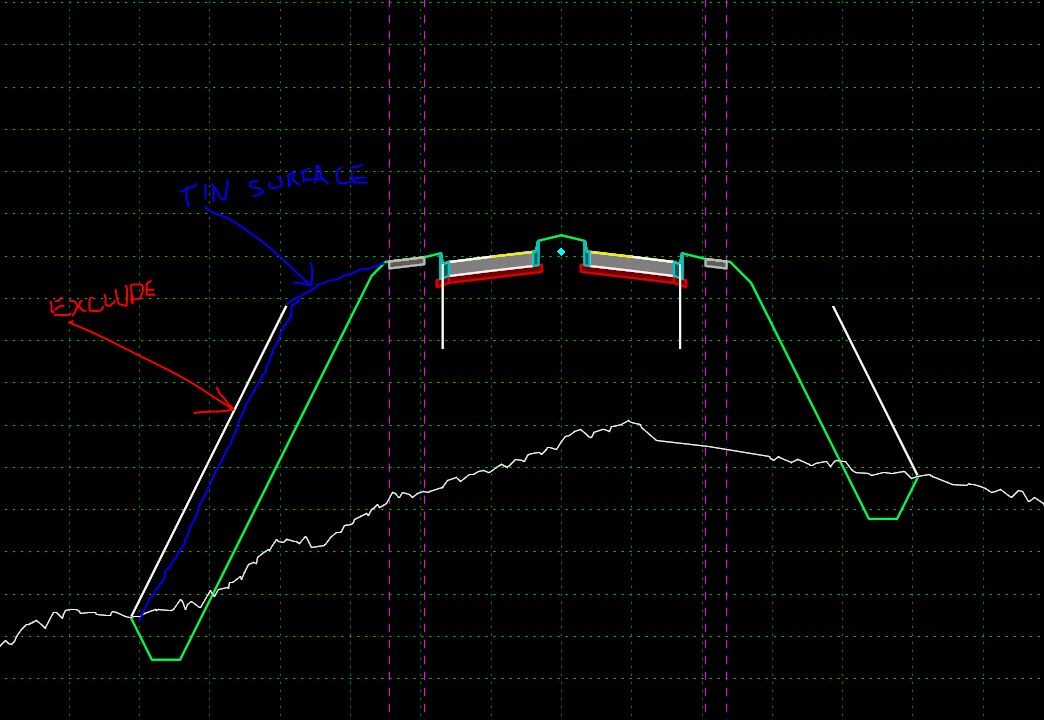Select the left gray pavement layer
The width and height of the screenshot is (1044, 720).
pyautogui.click(x=491, y=265)
